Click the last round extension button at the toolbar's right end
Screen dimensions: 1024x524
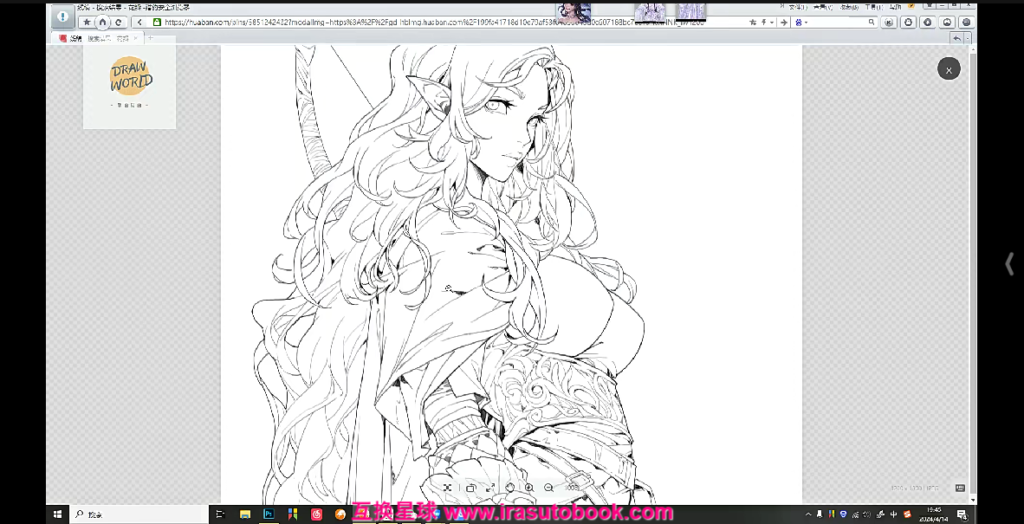(x=967, y=22)
